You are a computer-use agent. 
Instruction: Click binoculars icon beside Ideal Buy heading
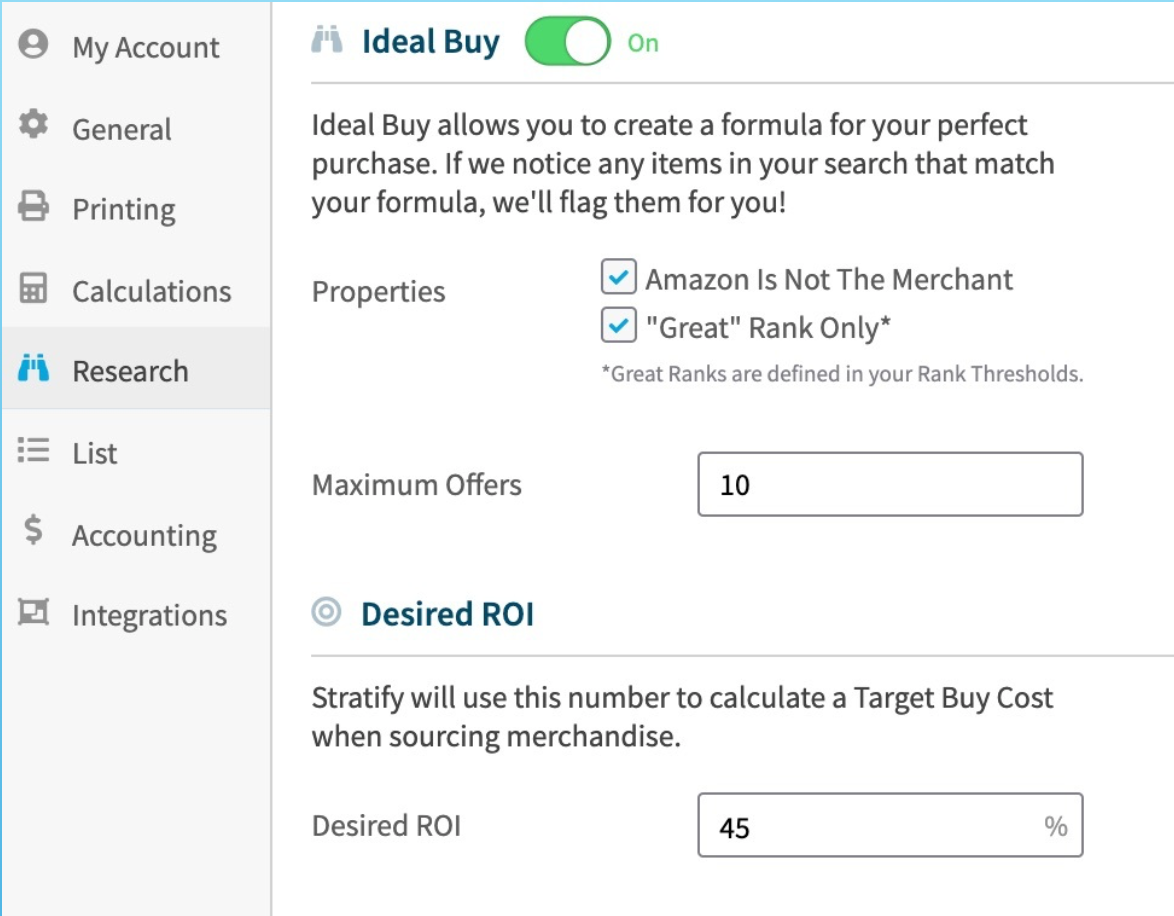326,40
